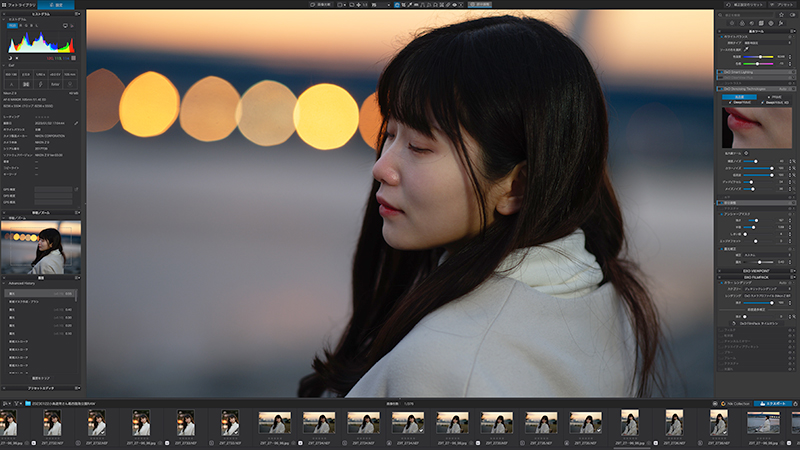
Task: Select the highlighted blue hand/pan tool
Action: (397, 5)
